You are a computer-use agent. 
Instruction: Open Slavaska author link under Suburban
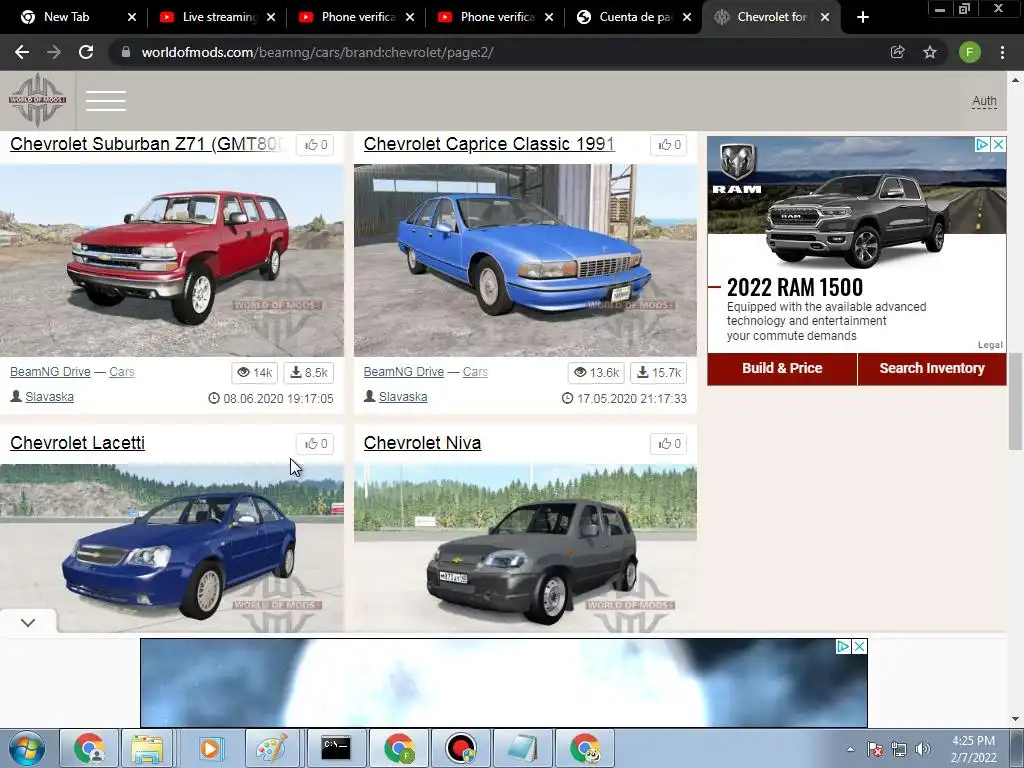point(49,396)
